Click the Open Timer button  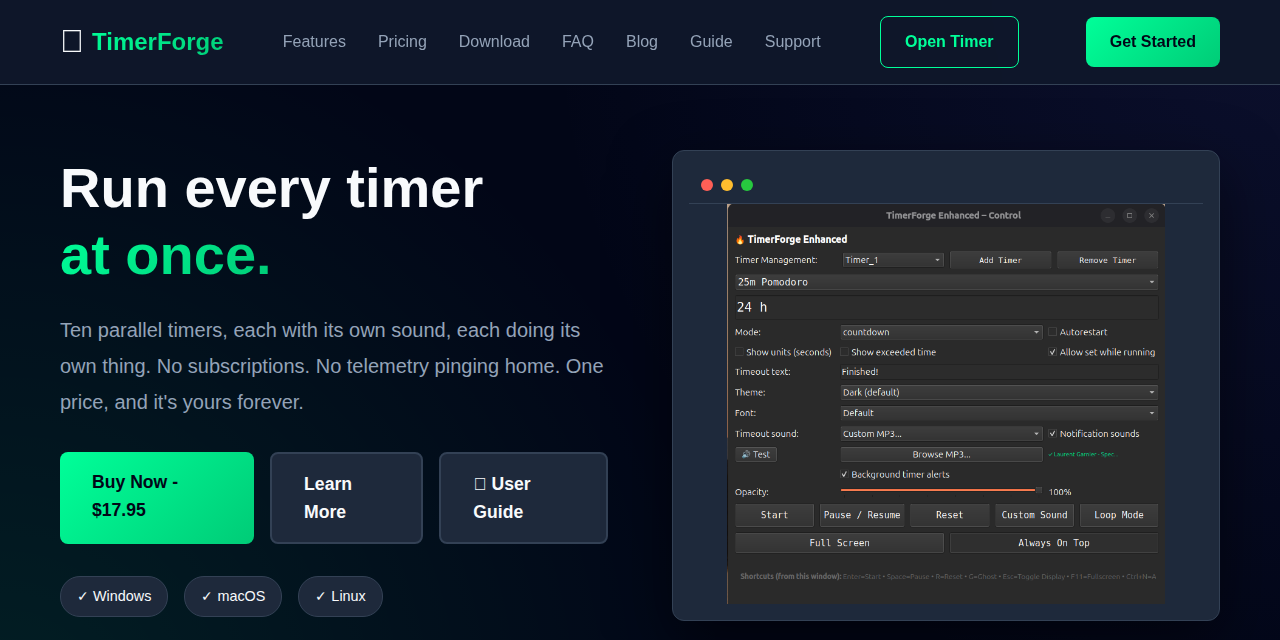949,42
